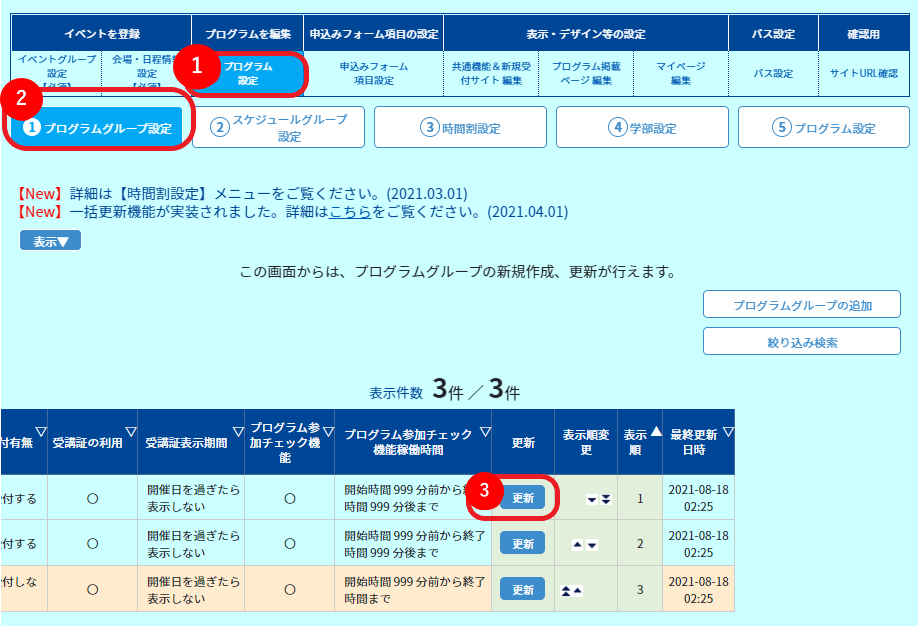Sort by 表示順 ascending triangle
The image size is (918, 626).
click(656, 432)
